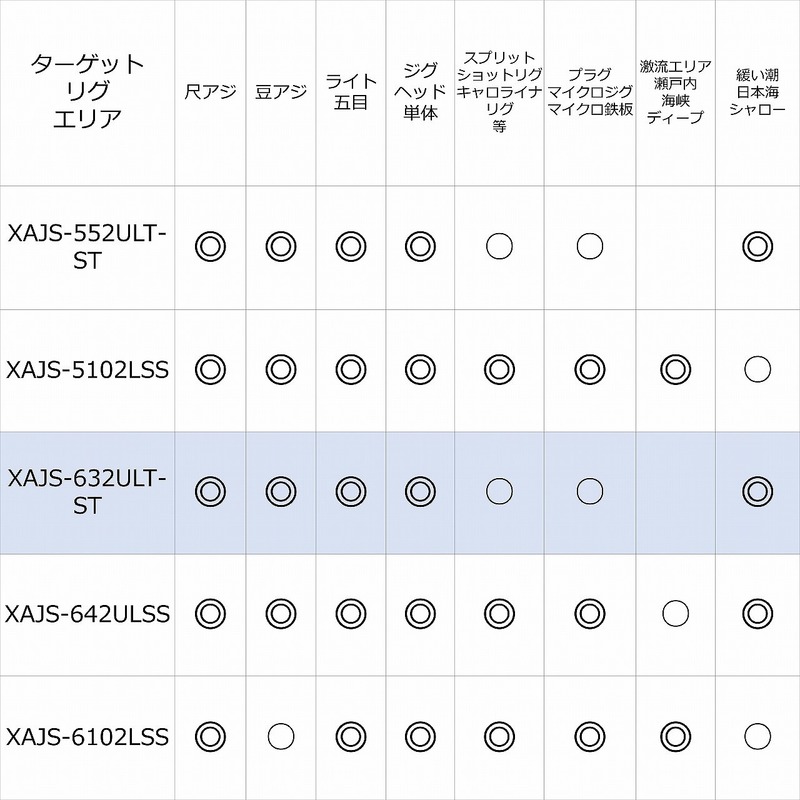Viewport: 800px width, 800px height.
Task: Select the ジグヘッド単体 column header
Action: 419,90
